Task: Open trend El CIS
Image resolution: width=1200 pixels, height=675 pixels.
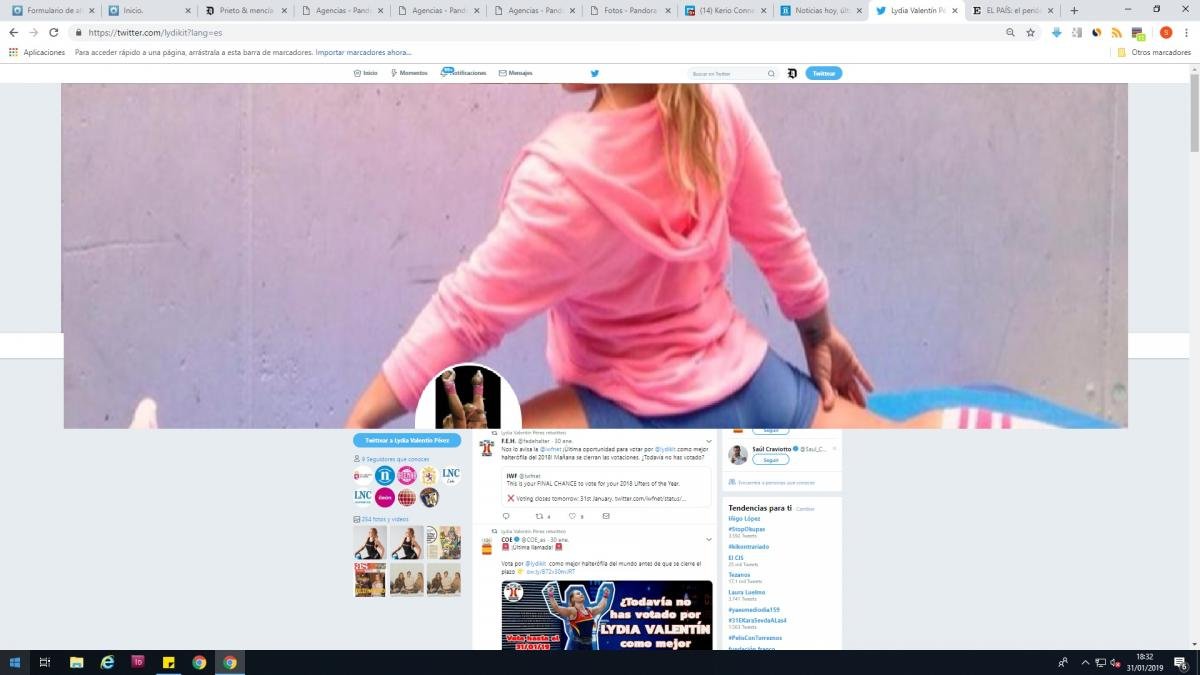Action: point(735,557)
